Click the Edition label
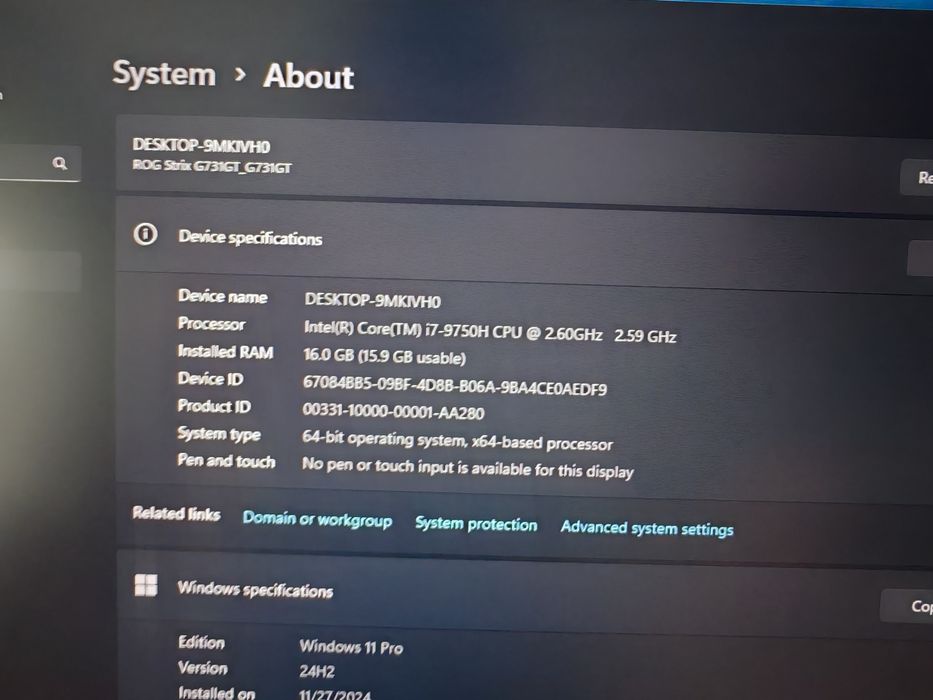 click(x=202, y=642)
